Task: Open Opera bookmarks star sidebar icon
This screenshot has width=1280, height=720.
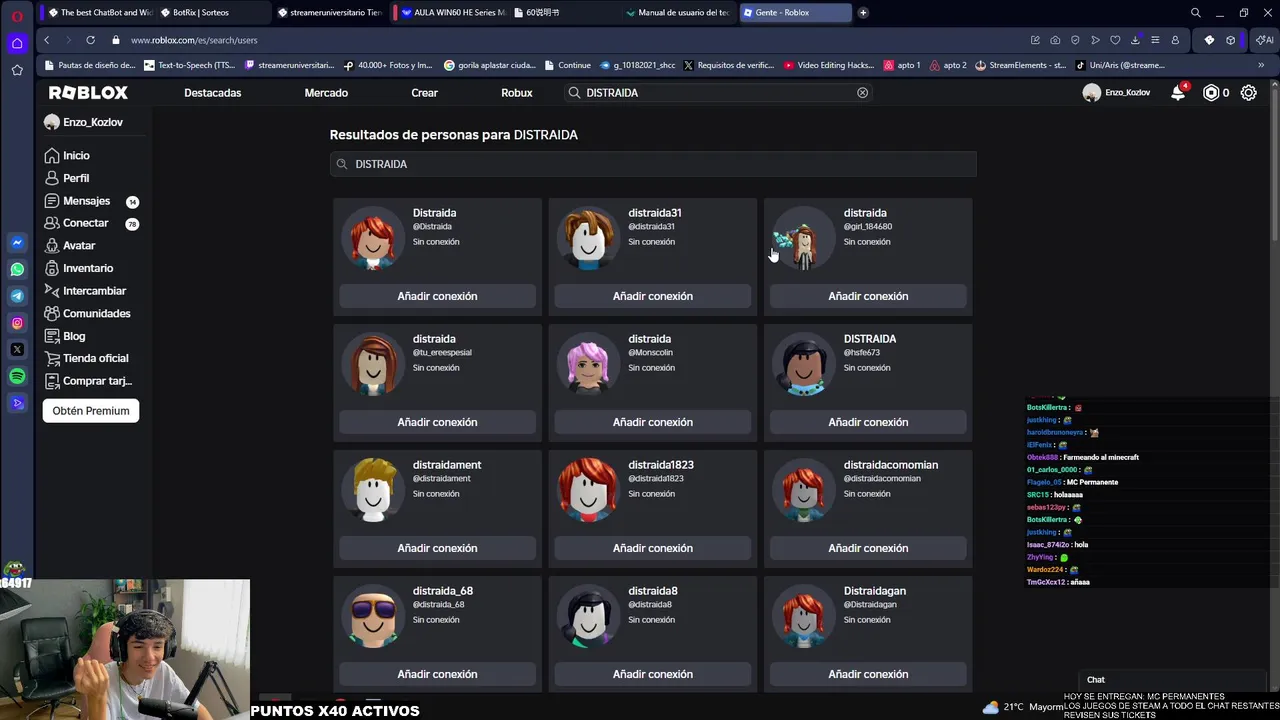Action: coord(17,70)
